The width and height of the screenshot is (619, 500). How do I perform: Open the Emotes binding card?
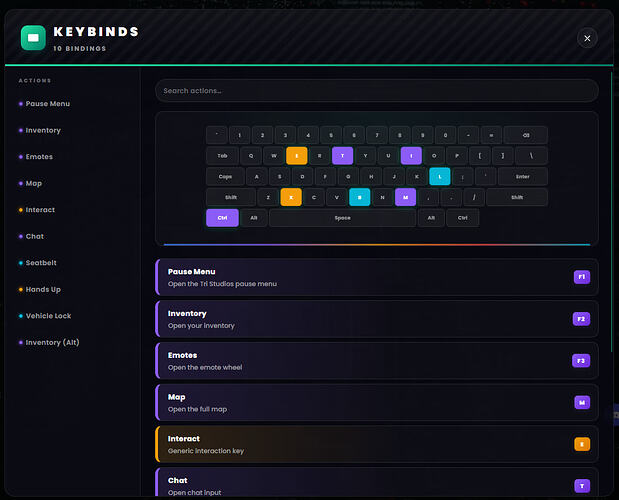click(x=377, y=361)
